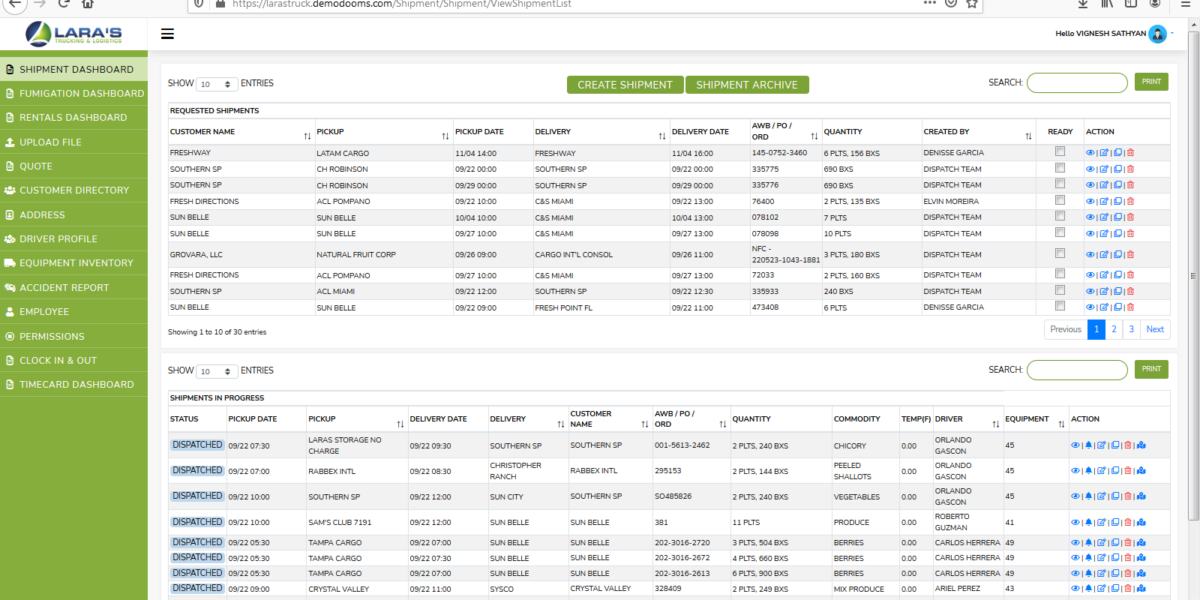Open the Show entries dropdown for shipments in progress
1200x600 pixels.
(x=217, y=370)
